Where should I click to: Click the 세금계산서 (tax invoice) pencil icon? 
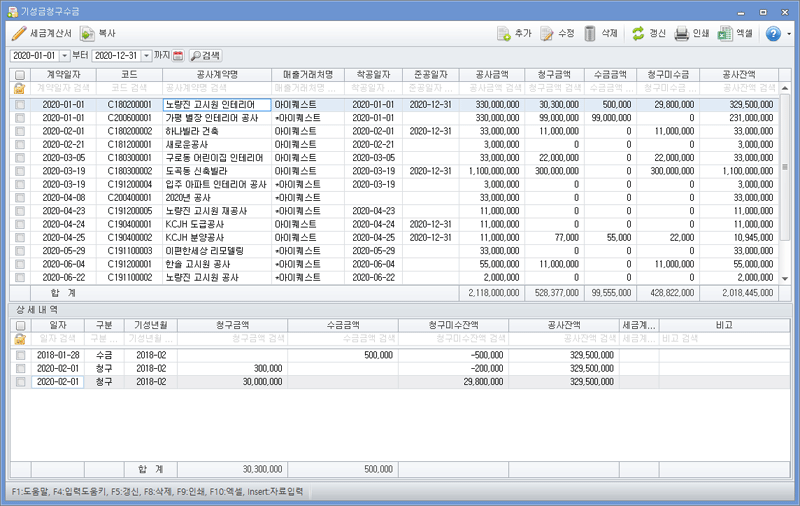coord(18,33)
